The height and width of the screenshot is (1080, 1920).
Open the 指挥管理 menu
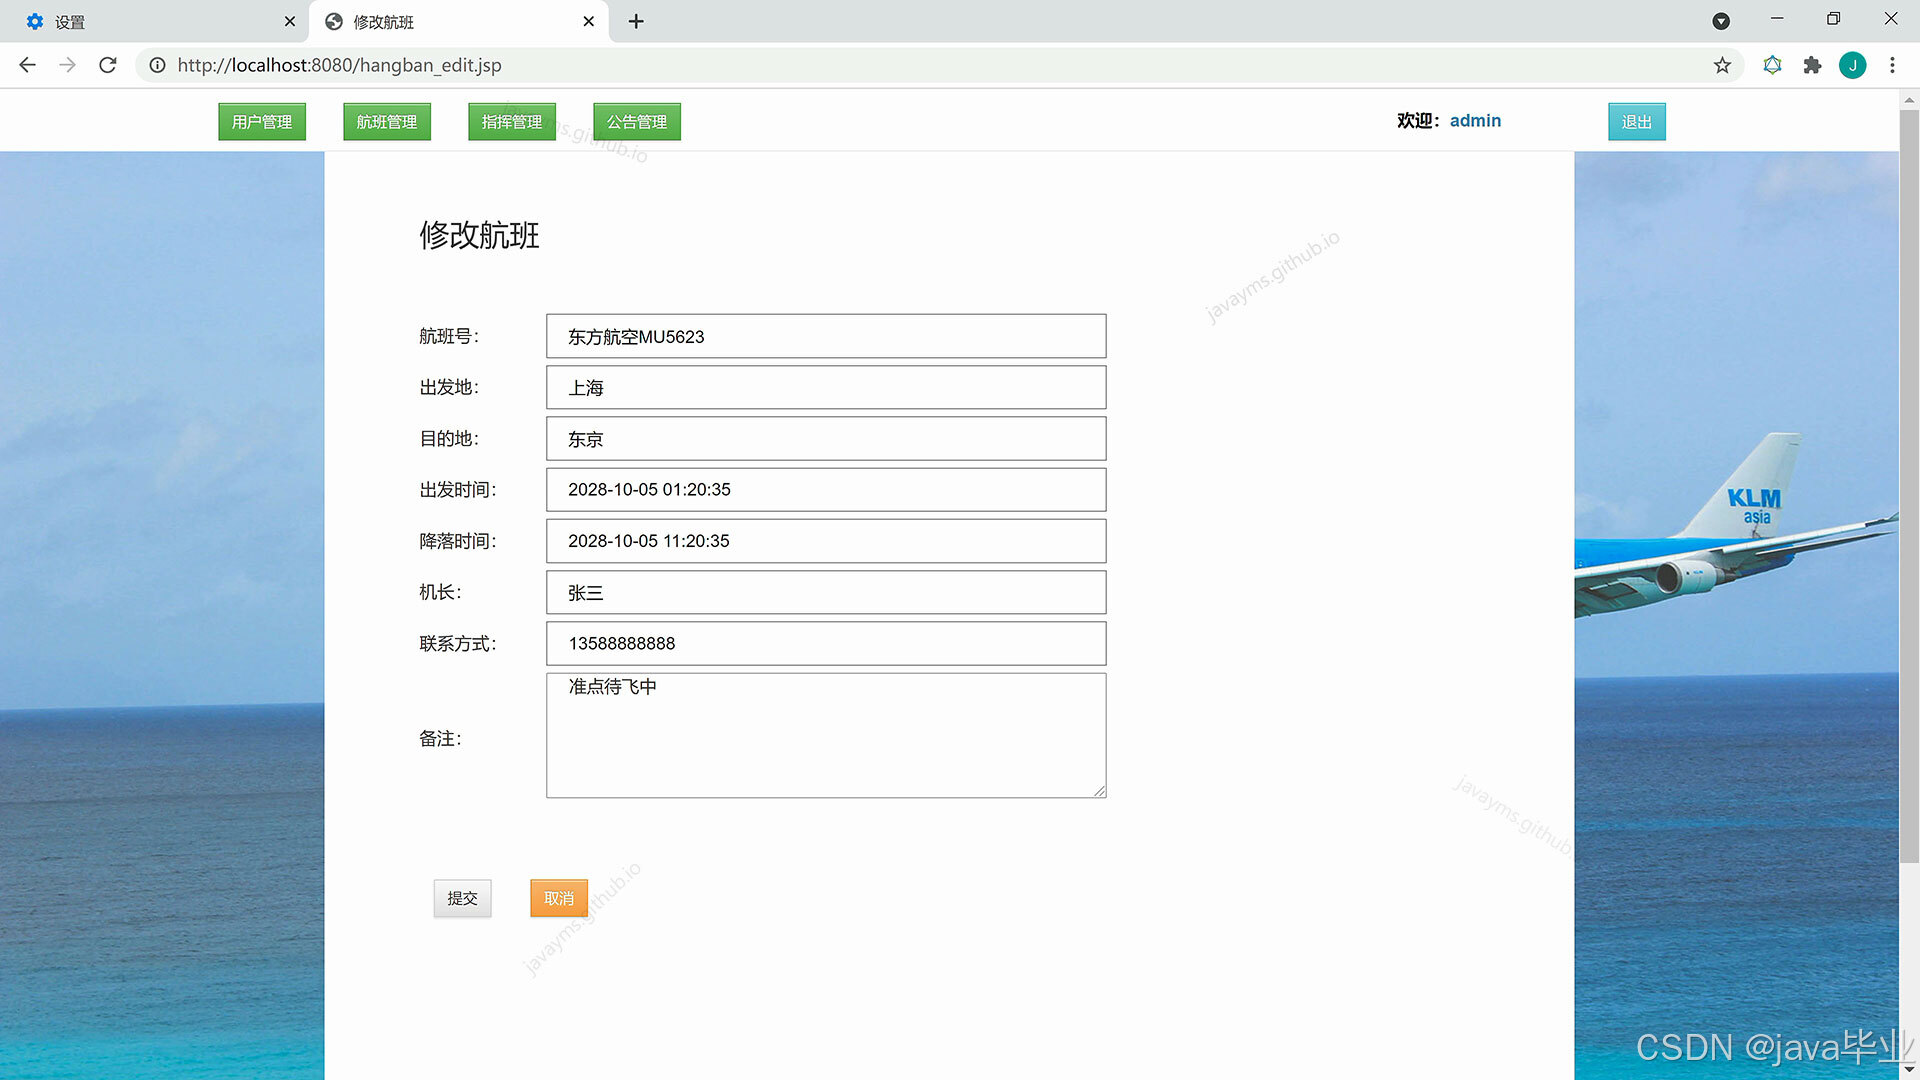(512, 122)
